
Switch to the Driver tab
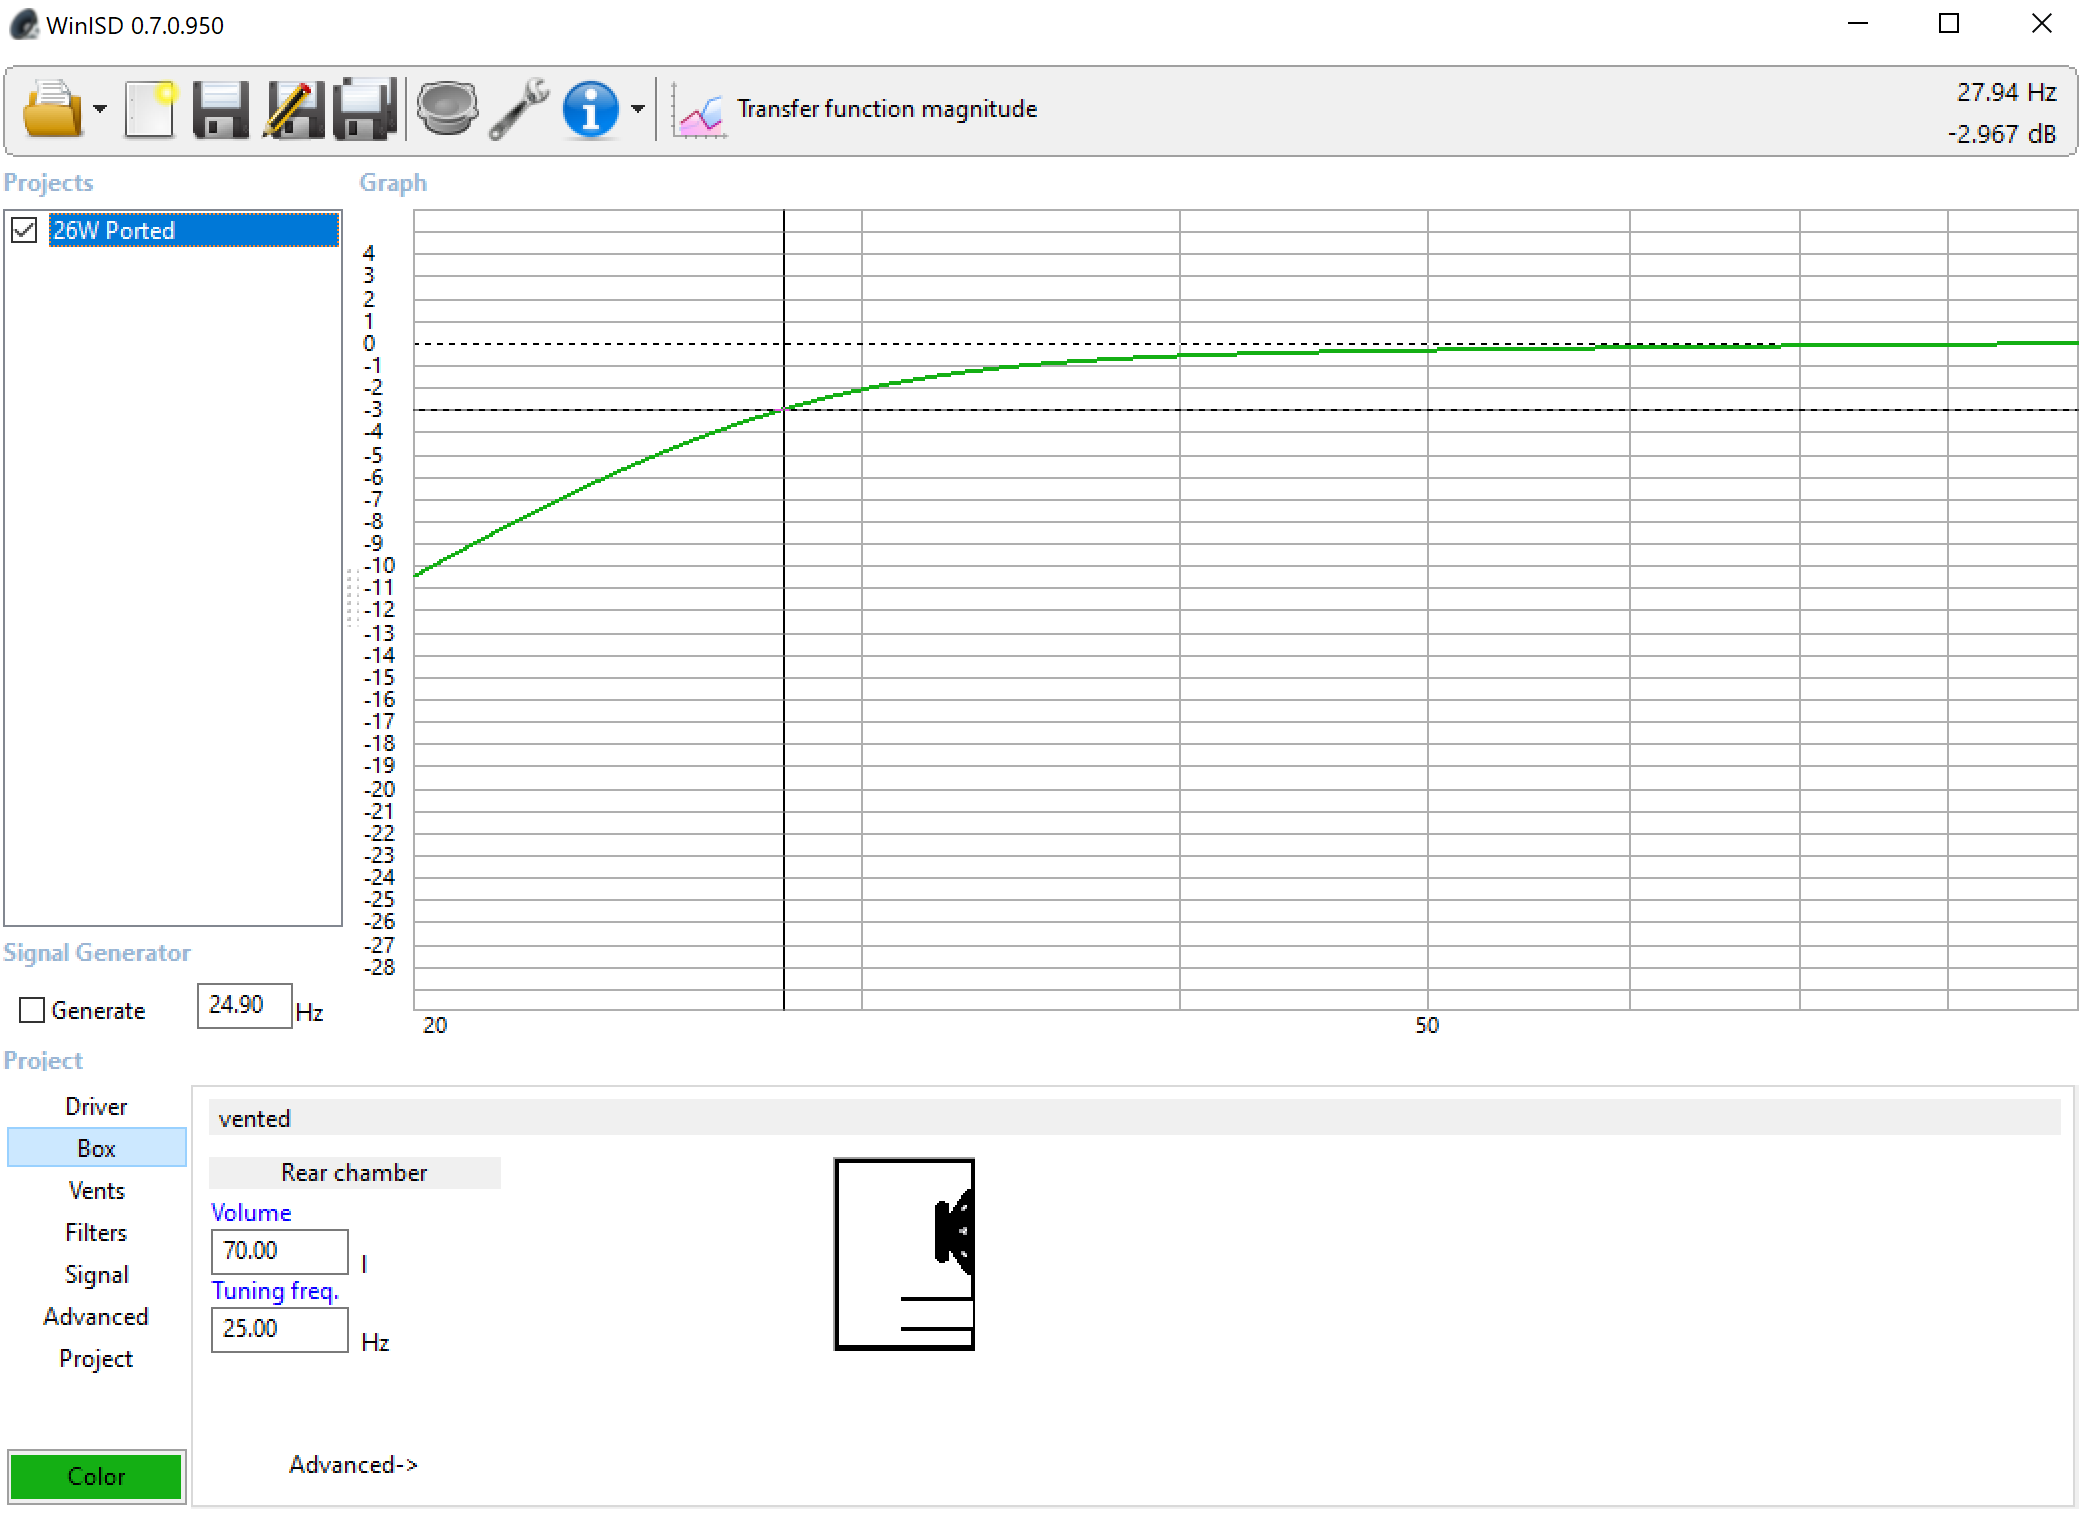(x=96, y=1106)
